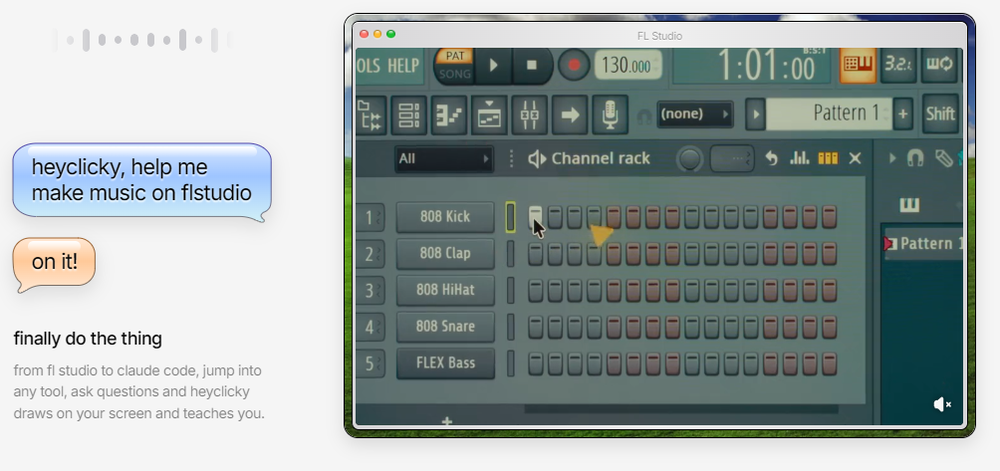Click the microphone recording icon
This screenshot has height=471, width=1000.
point(610,115)
